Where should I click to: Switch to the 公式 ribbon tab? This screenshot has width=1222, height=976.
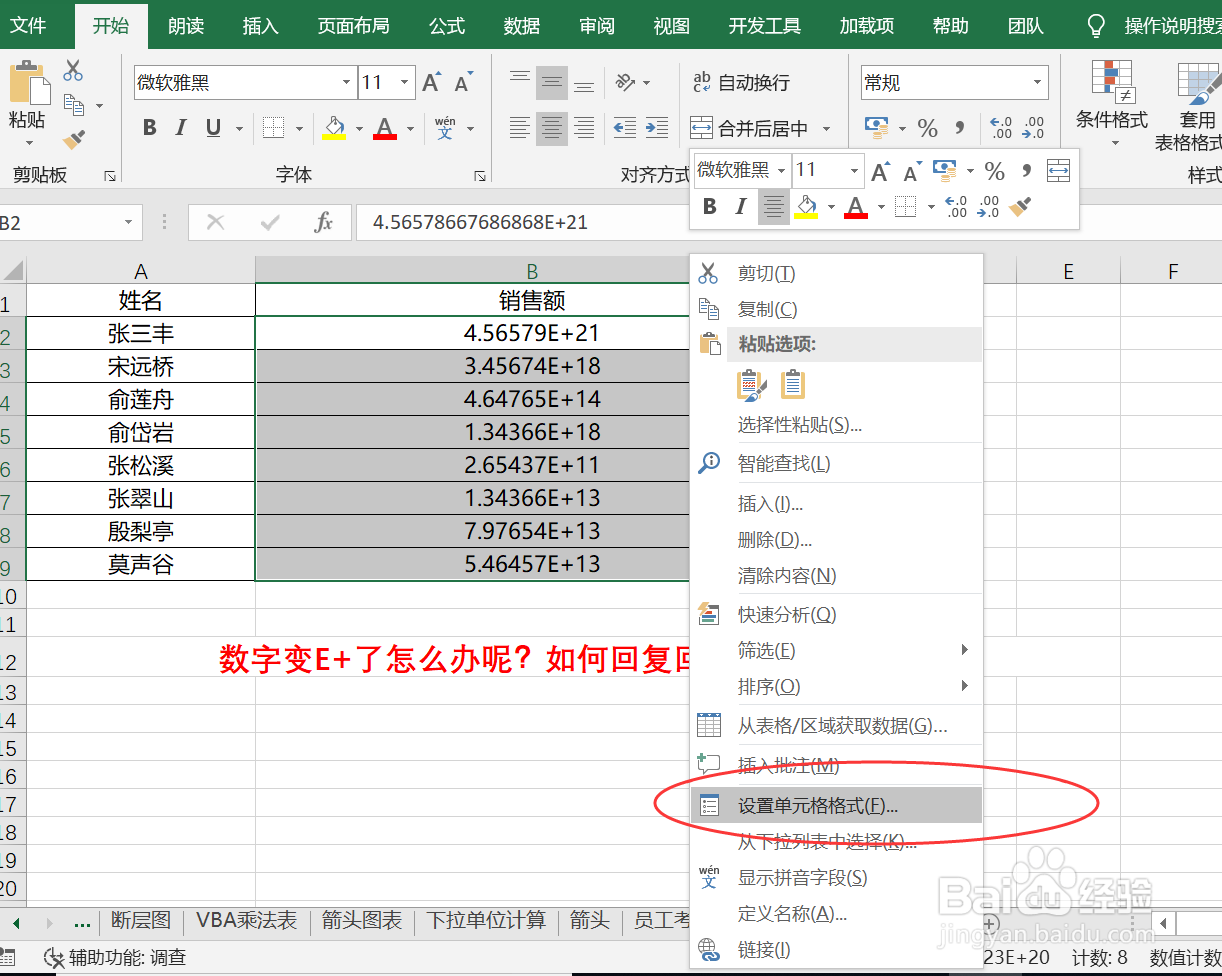[x=447, y=26]
